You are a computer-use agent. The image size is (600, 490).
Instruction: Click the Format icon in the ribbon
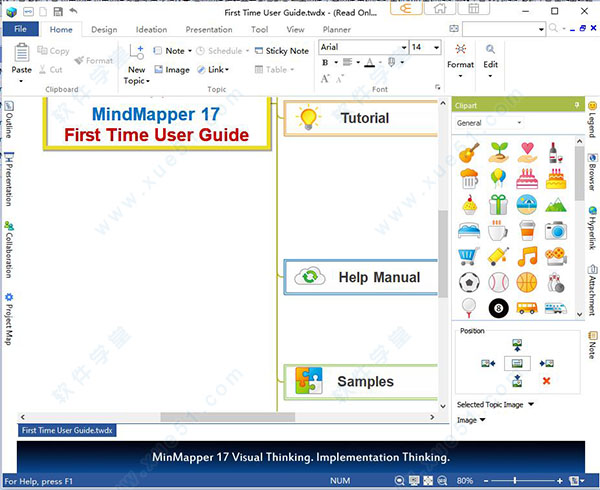click(461, 49)
